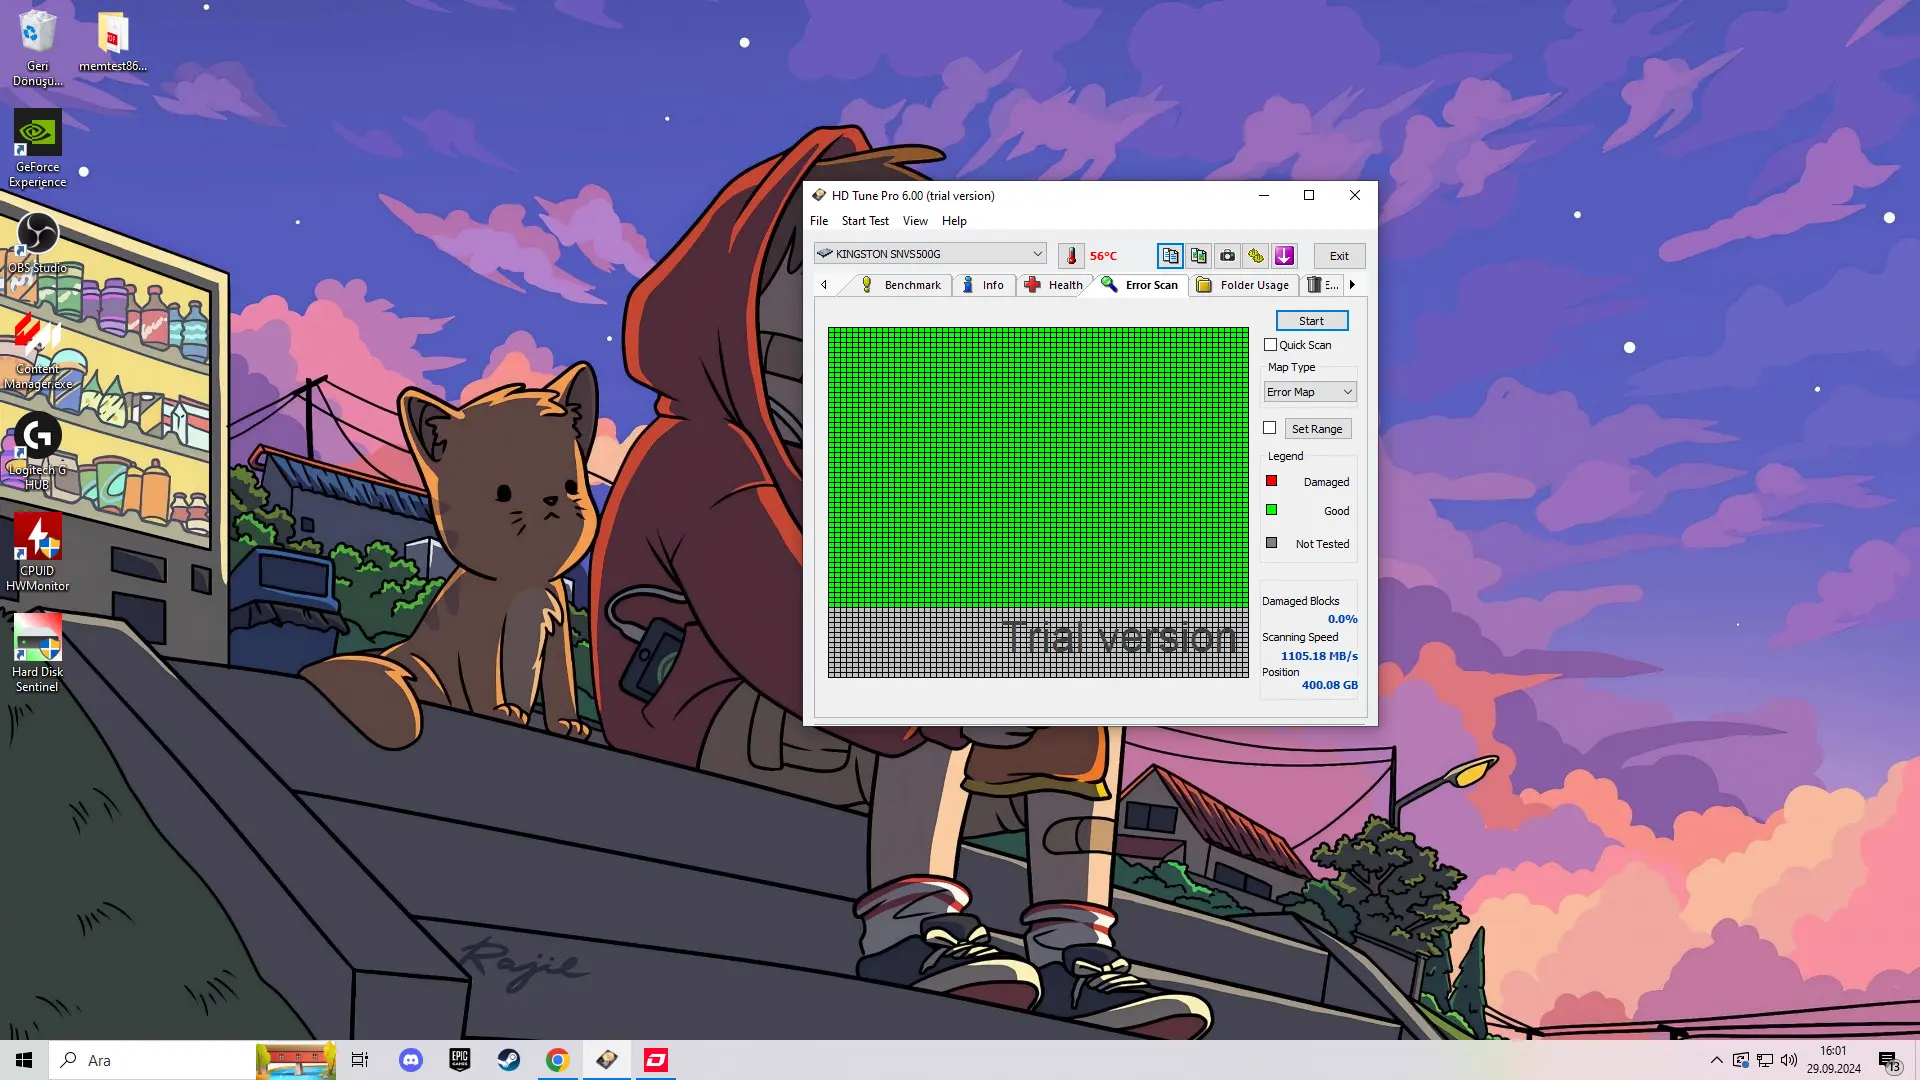Open the Logitech G HUB shortcut
The width and height of the screenshot is (1920, 1080).
click(38, 452)
